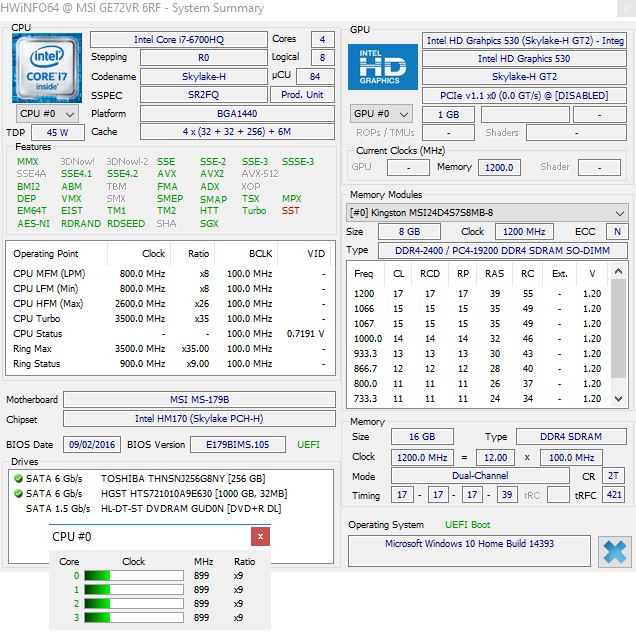
Task: Click BIOS version E179BIMS.105 field
Action: tap(238, 445)
